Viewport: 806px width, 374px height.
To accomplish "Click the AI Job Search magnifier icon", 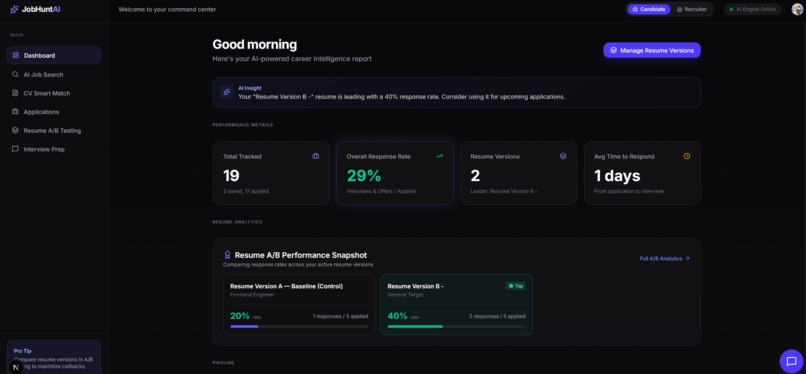I will coord(15,74).
